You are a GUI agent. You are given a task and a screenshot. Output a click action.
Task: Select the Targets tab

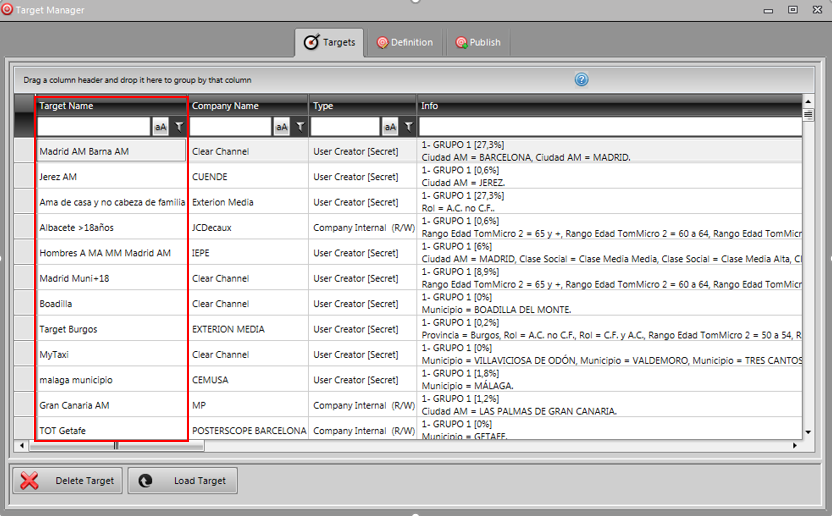pos(330,43)
